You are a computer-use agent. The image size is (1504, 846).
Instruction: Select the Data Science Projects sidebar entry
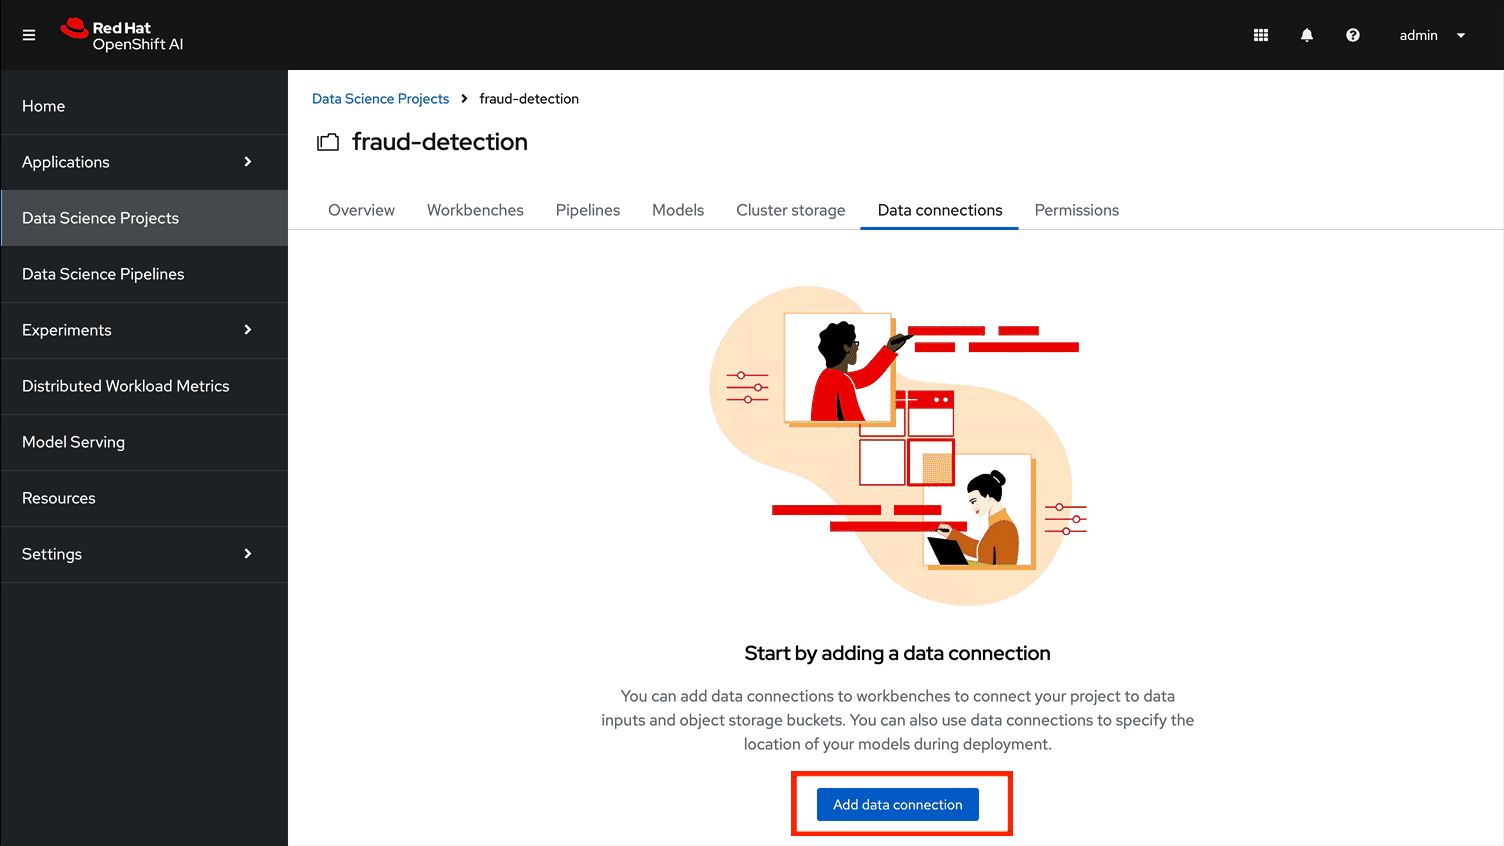point(100,218)
